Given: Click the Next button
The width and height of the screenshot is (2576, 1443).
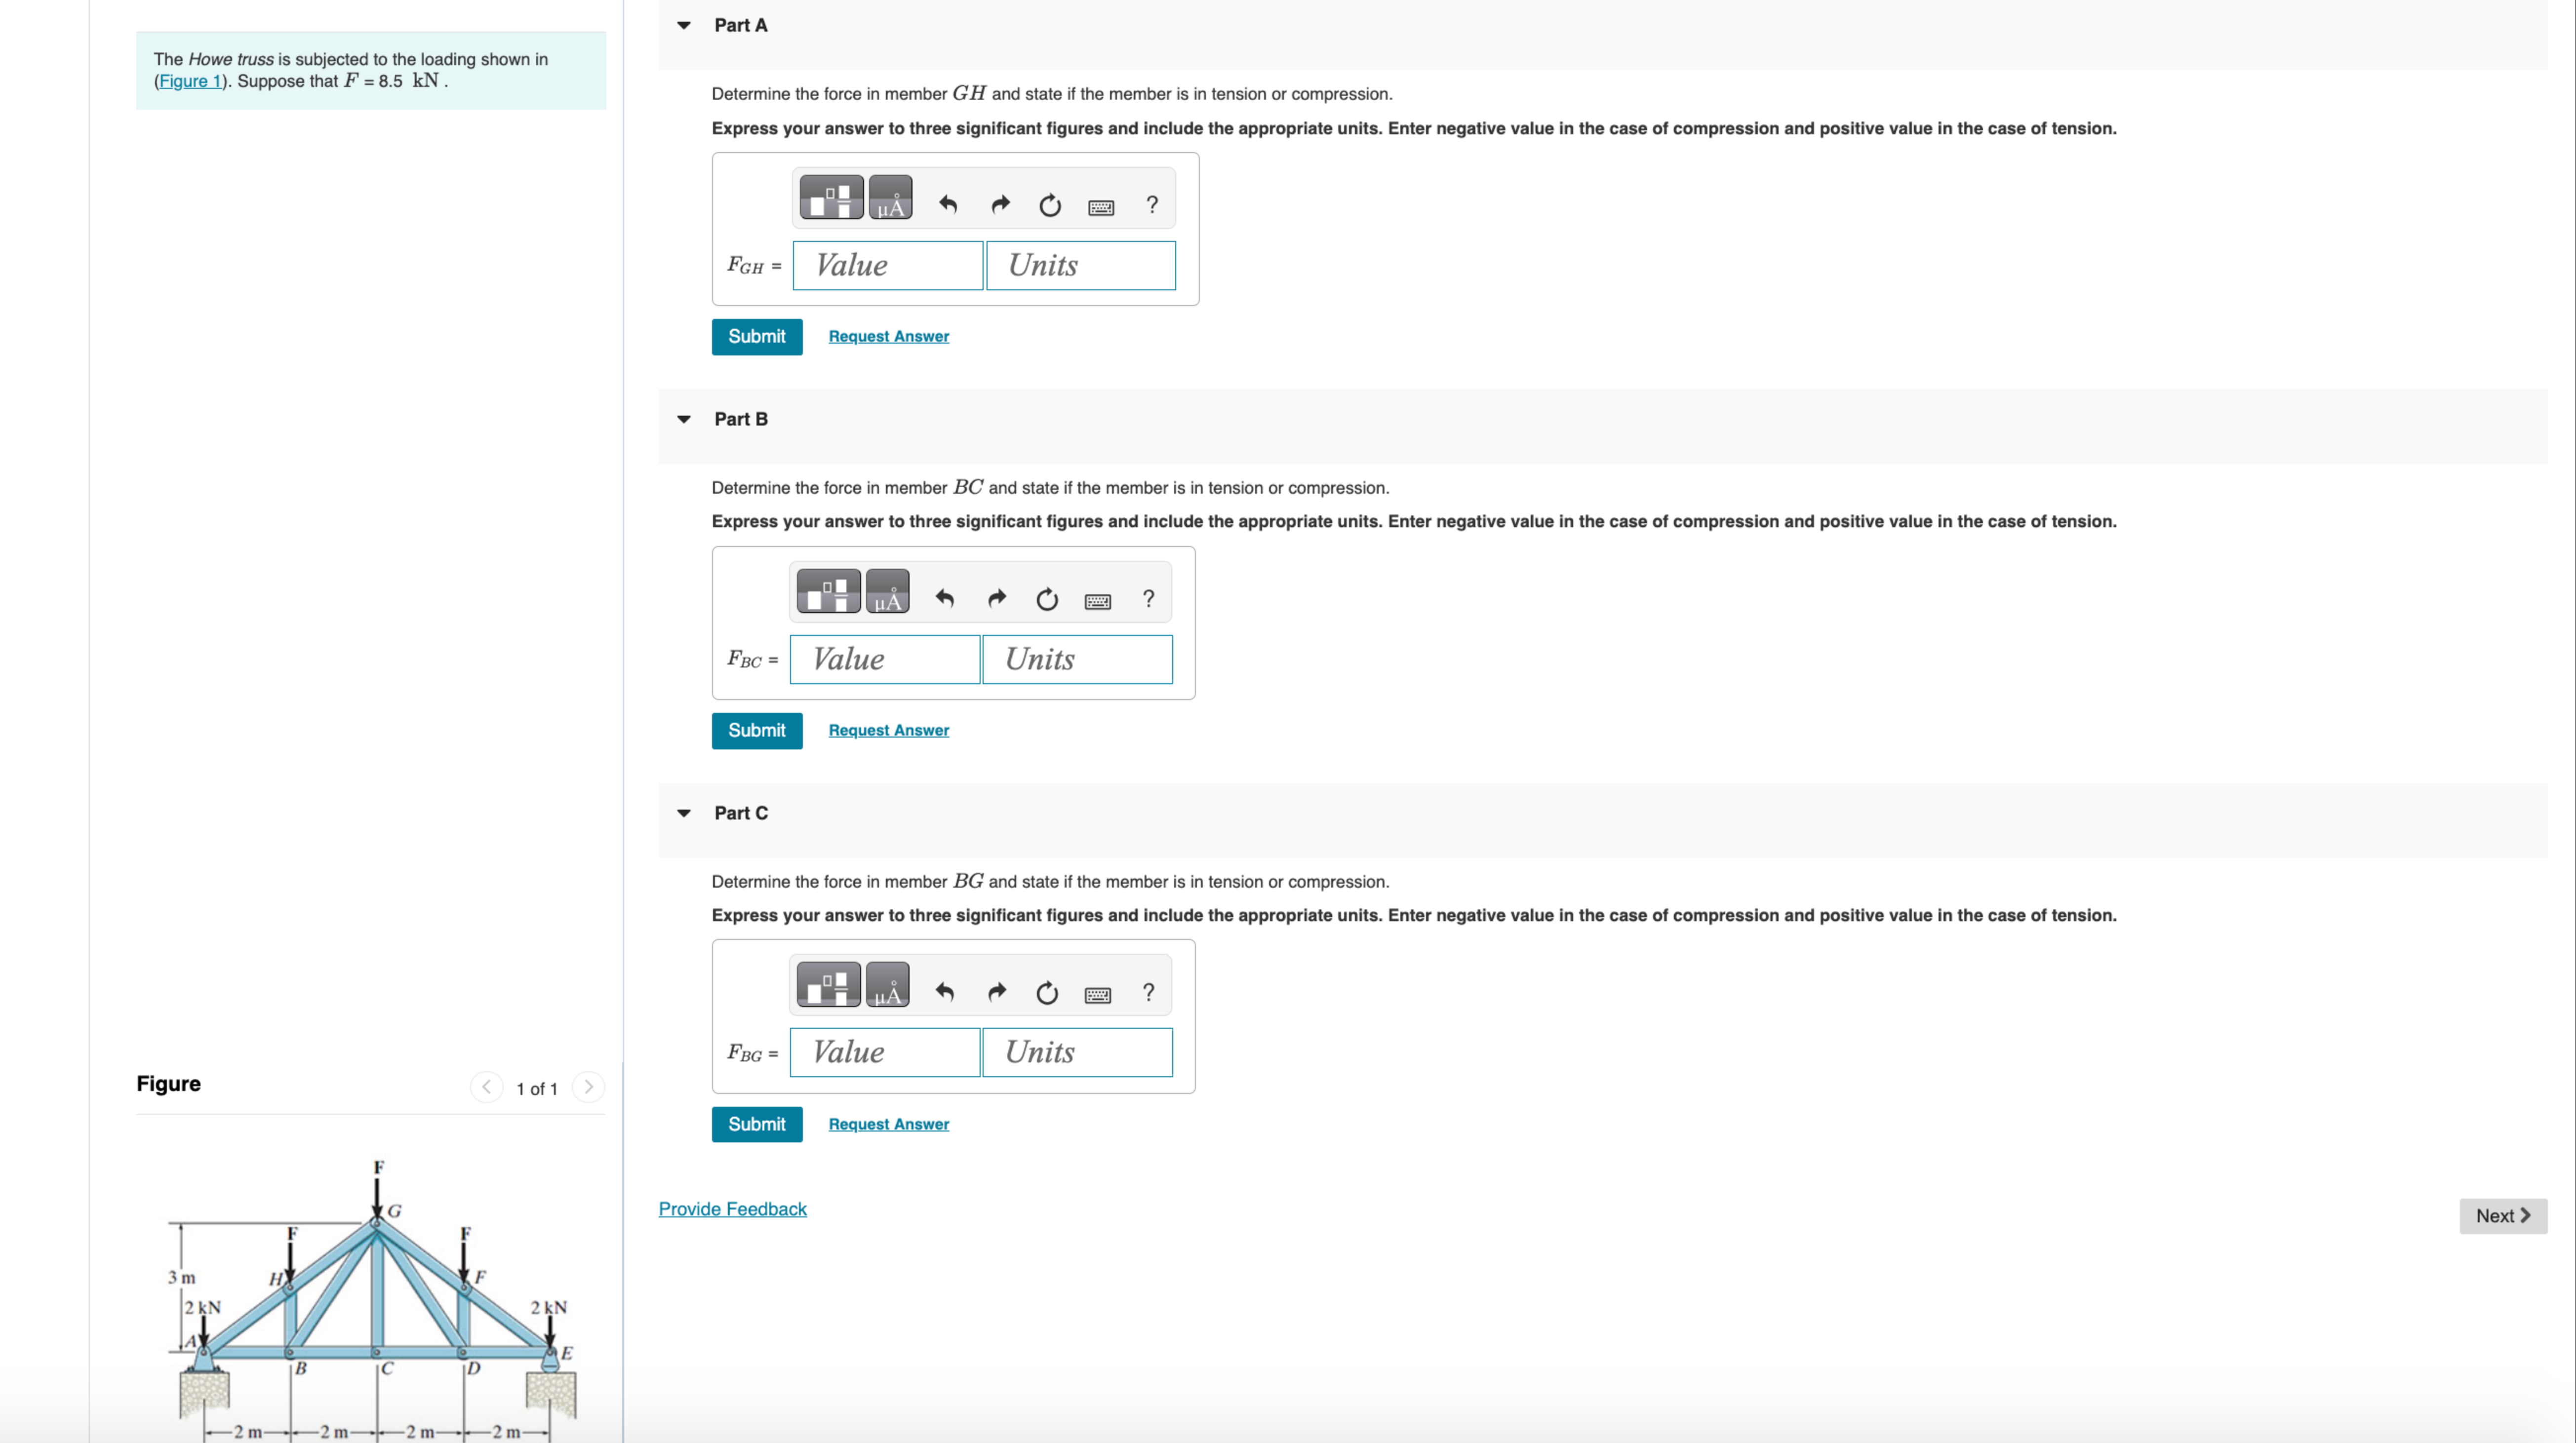Looking at the screenshot, I should (x=2503, y=1216).
